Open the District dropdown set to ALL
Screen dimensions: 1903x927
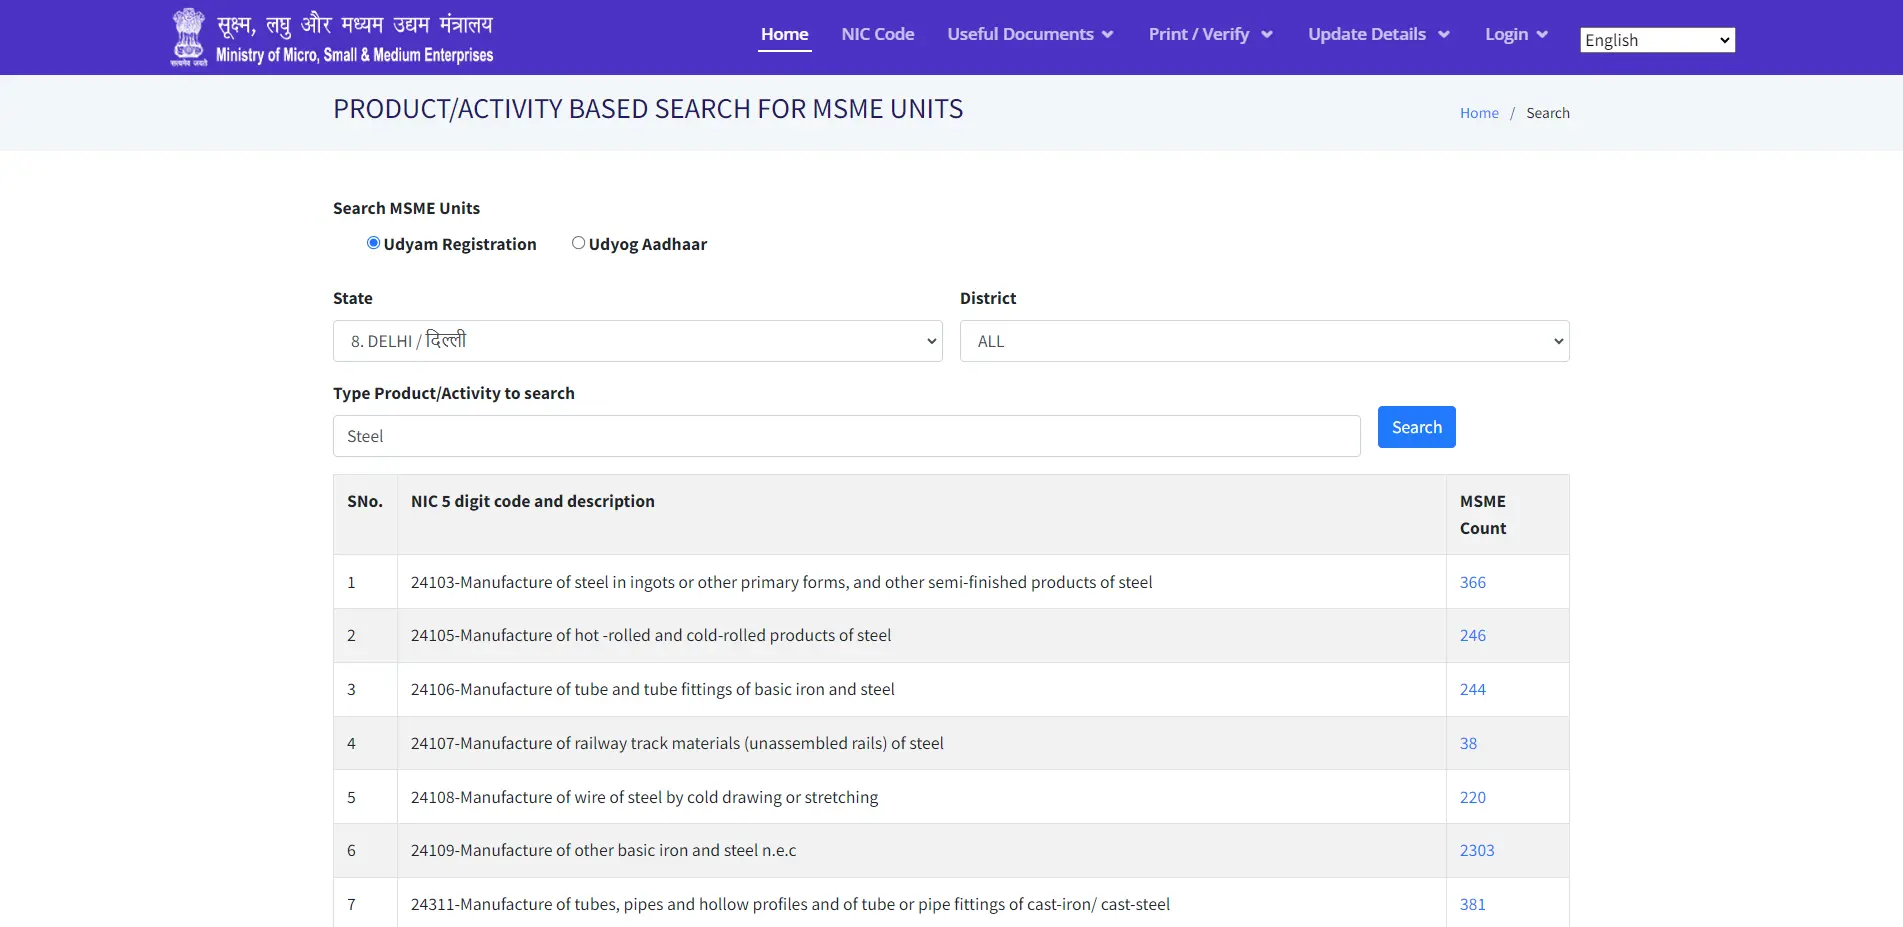[1264, 341]
